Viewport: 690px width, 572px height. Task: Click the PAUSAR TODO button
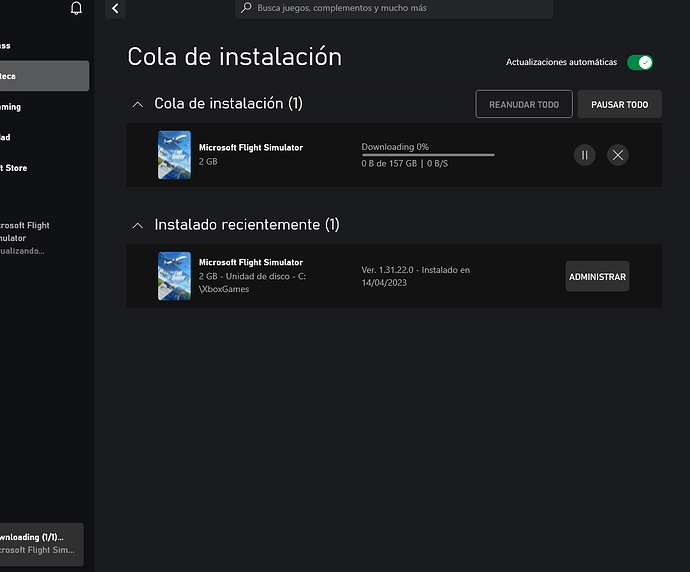619,104
